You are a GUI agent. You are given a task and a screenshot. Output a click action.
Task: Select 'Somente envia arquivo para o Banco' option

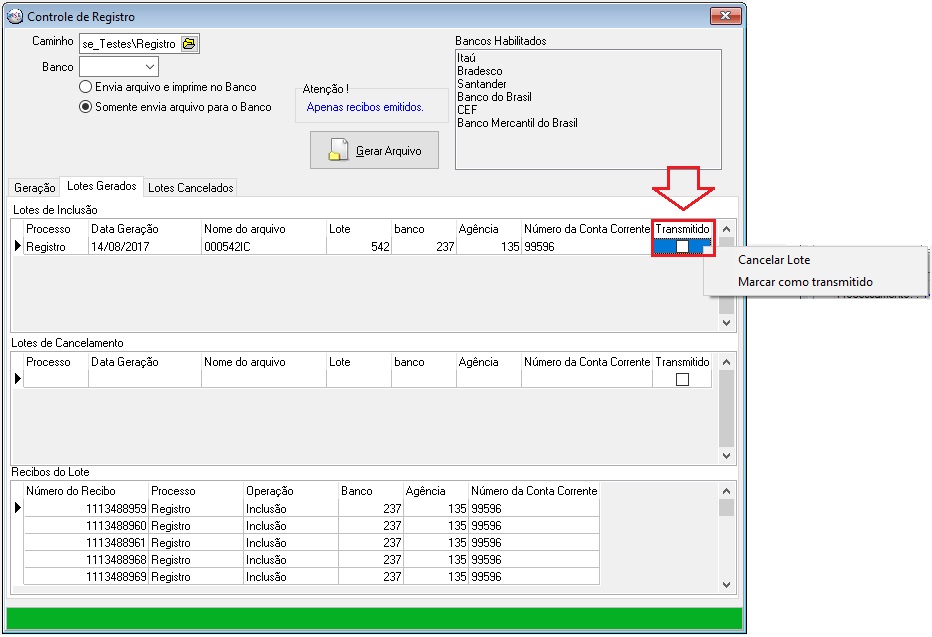click(86, 107)
